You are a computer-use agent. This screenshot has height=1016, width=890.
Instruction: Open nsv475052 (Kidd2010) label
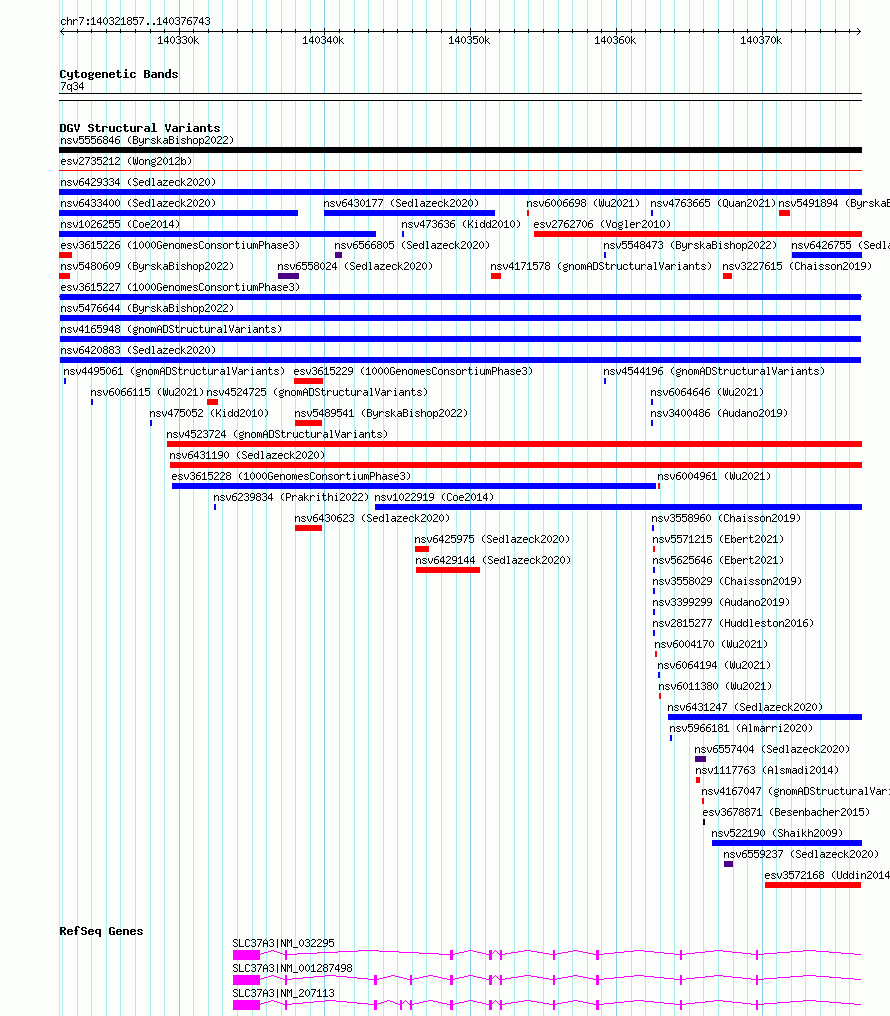click(x=209, y=413)
